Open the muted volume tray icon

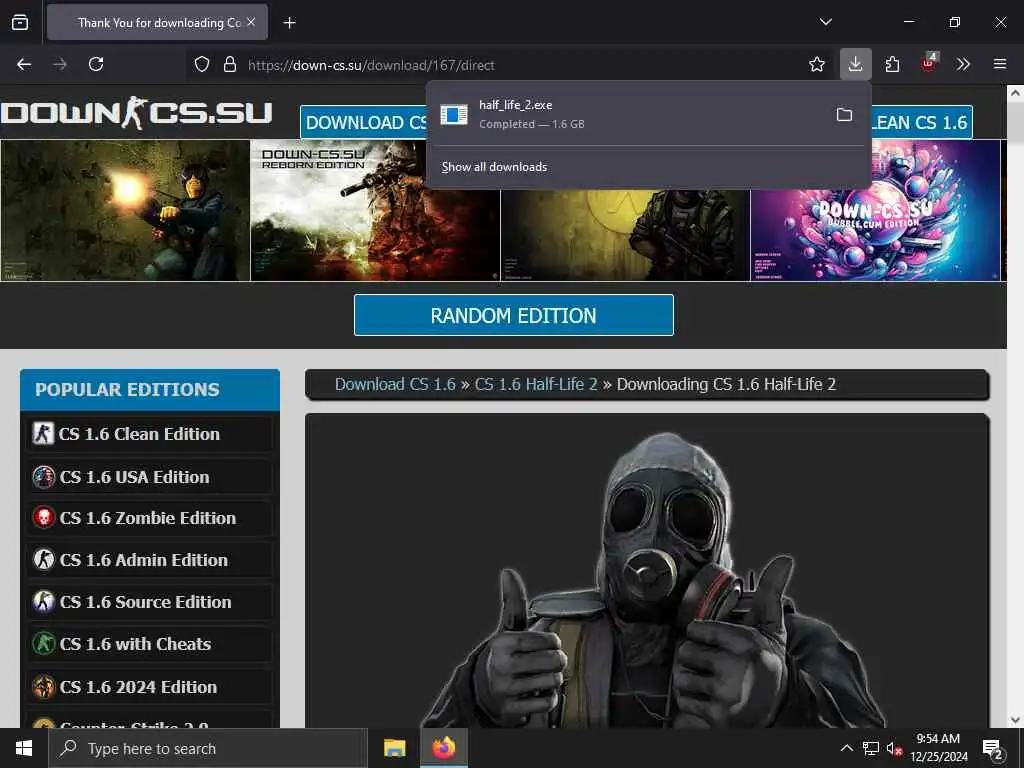click(x=894, y=748)
